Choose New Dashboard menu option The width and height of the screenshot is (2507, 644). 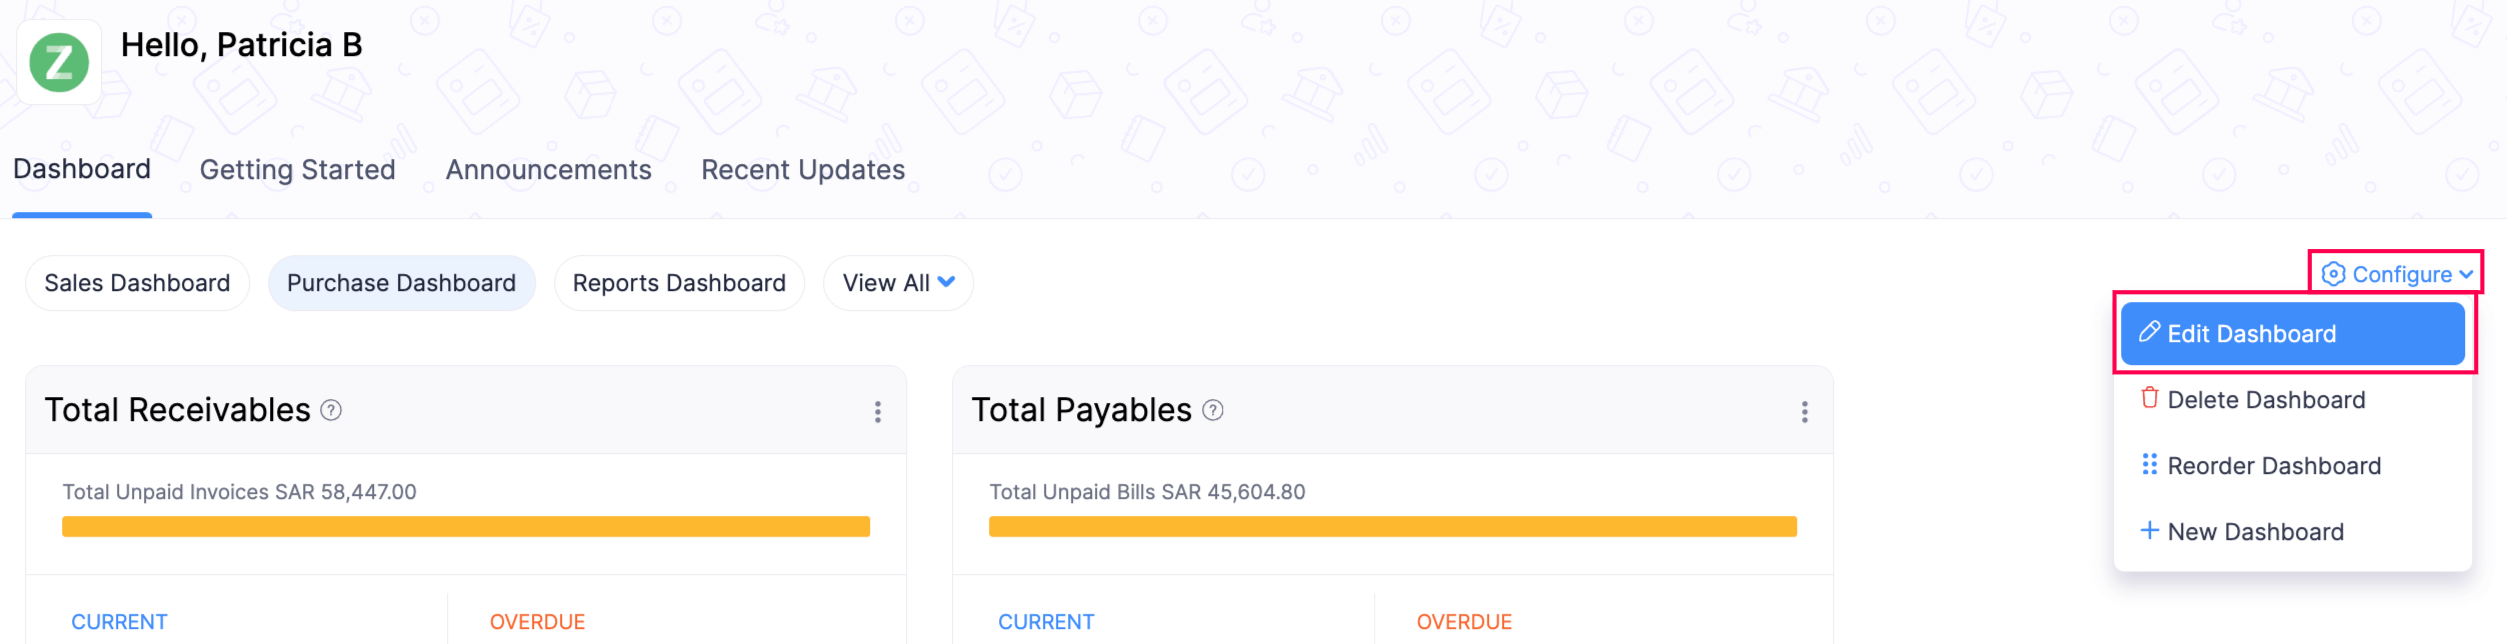2254,532
